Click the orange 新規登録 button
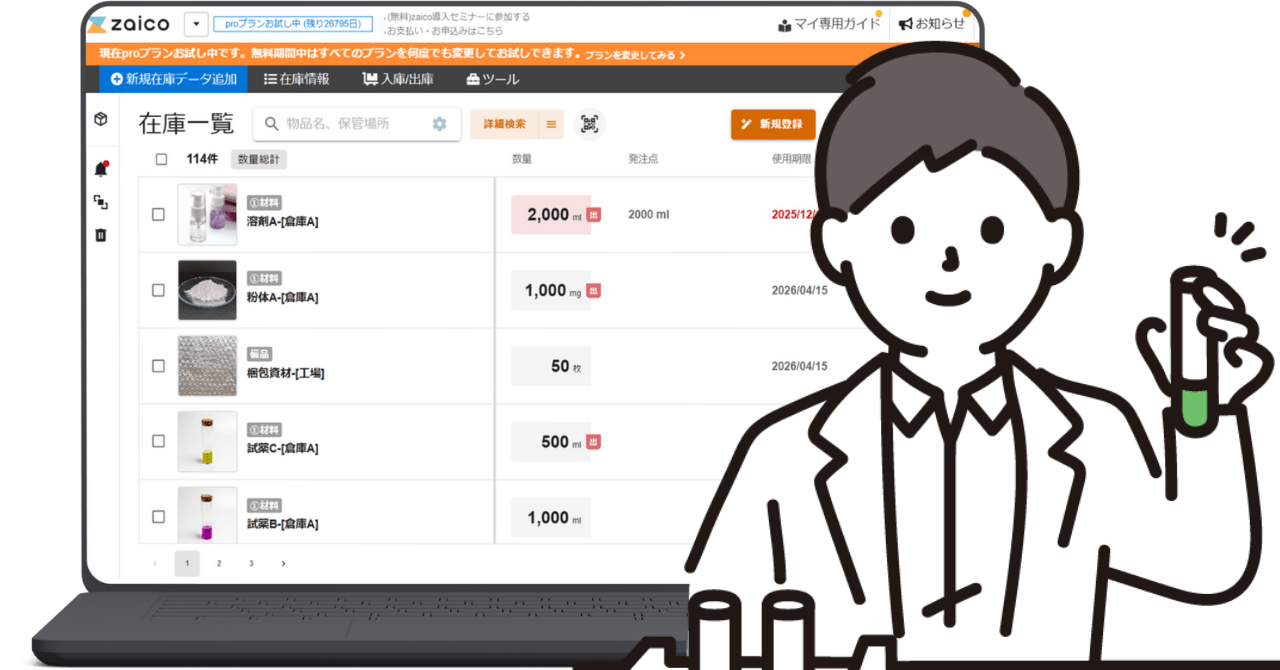This screenshot has height=670, width=1280. click(x=772, y=124)
